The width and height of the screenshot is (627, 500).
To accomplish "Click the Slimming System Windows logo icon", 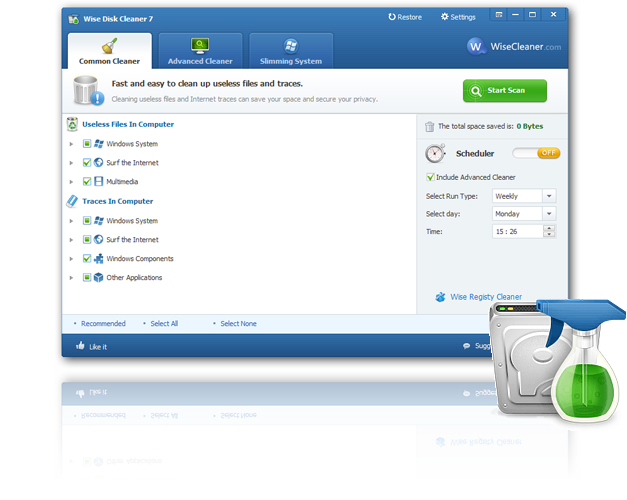I will 291,46.
